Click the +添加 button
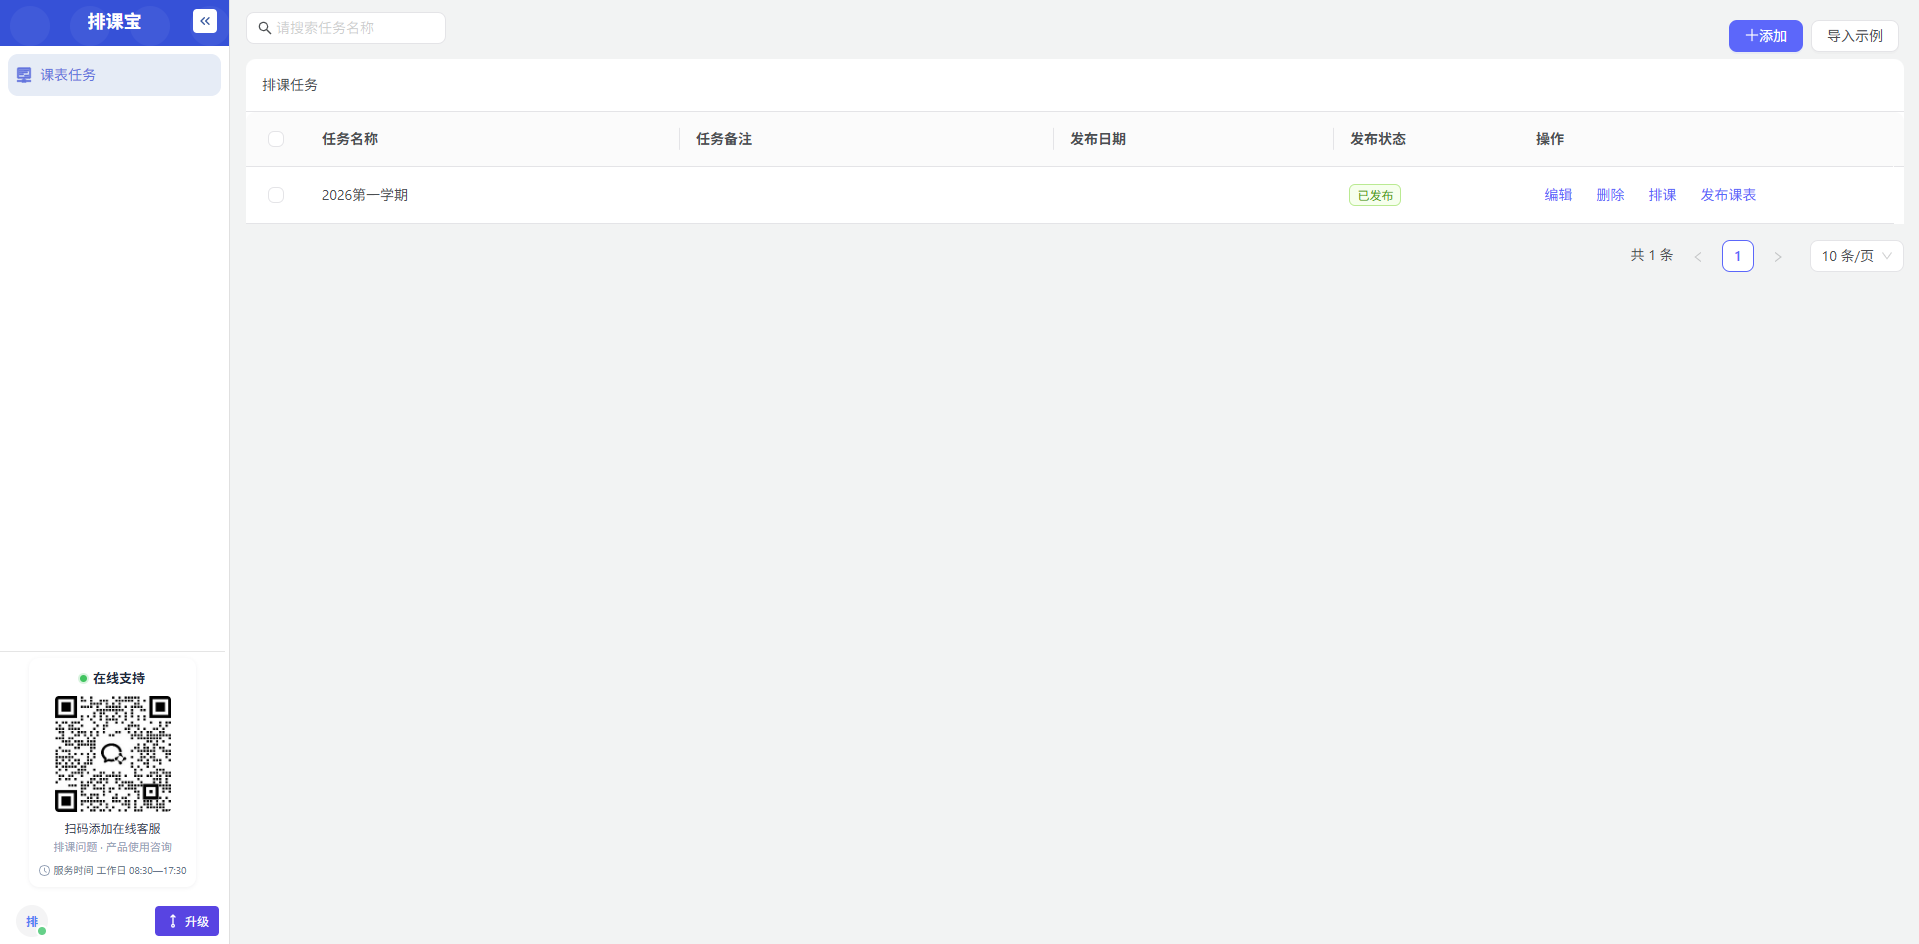The height and width of the screenshot is (944, 1919). point(1765,36)
